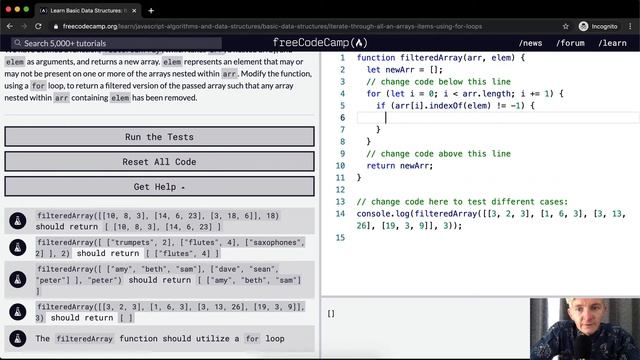Click the 'let newArr = [];' line
Image resolution: width=640 pixels, height=360 pixels.
[404, 70]
